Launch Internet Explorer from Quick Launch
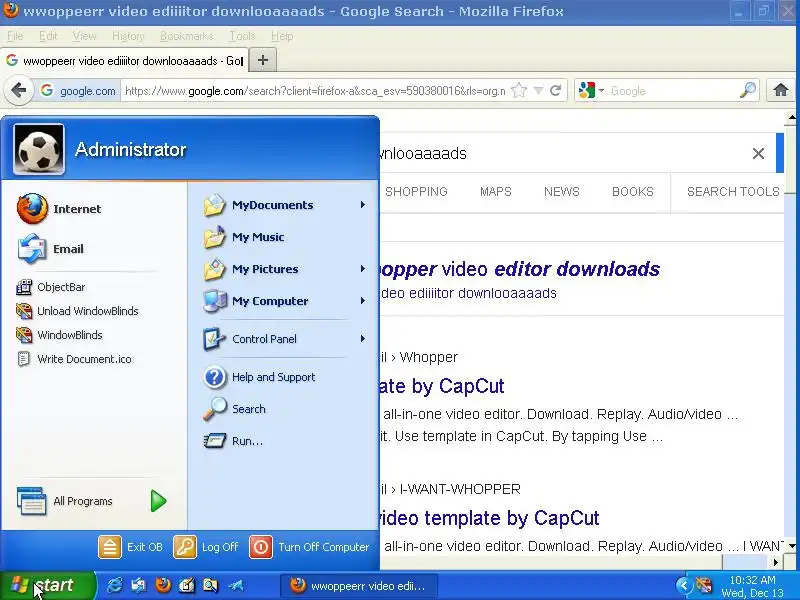This screenshot has width=800, height=600. [114, 585]
